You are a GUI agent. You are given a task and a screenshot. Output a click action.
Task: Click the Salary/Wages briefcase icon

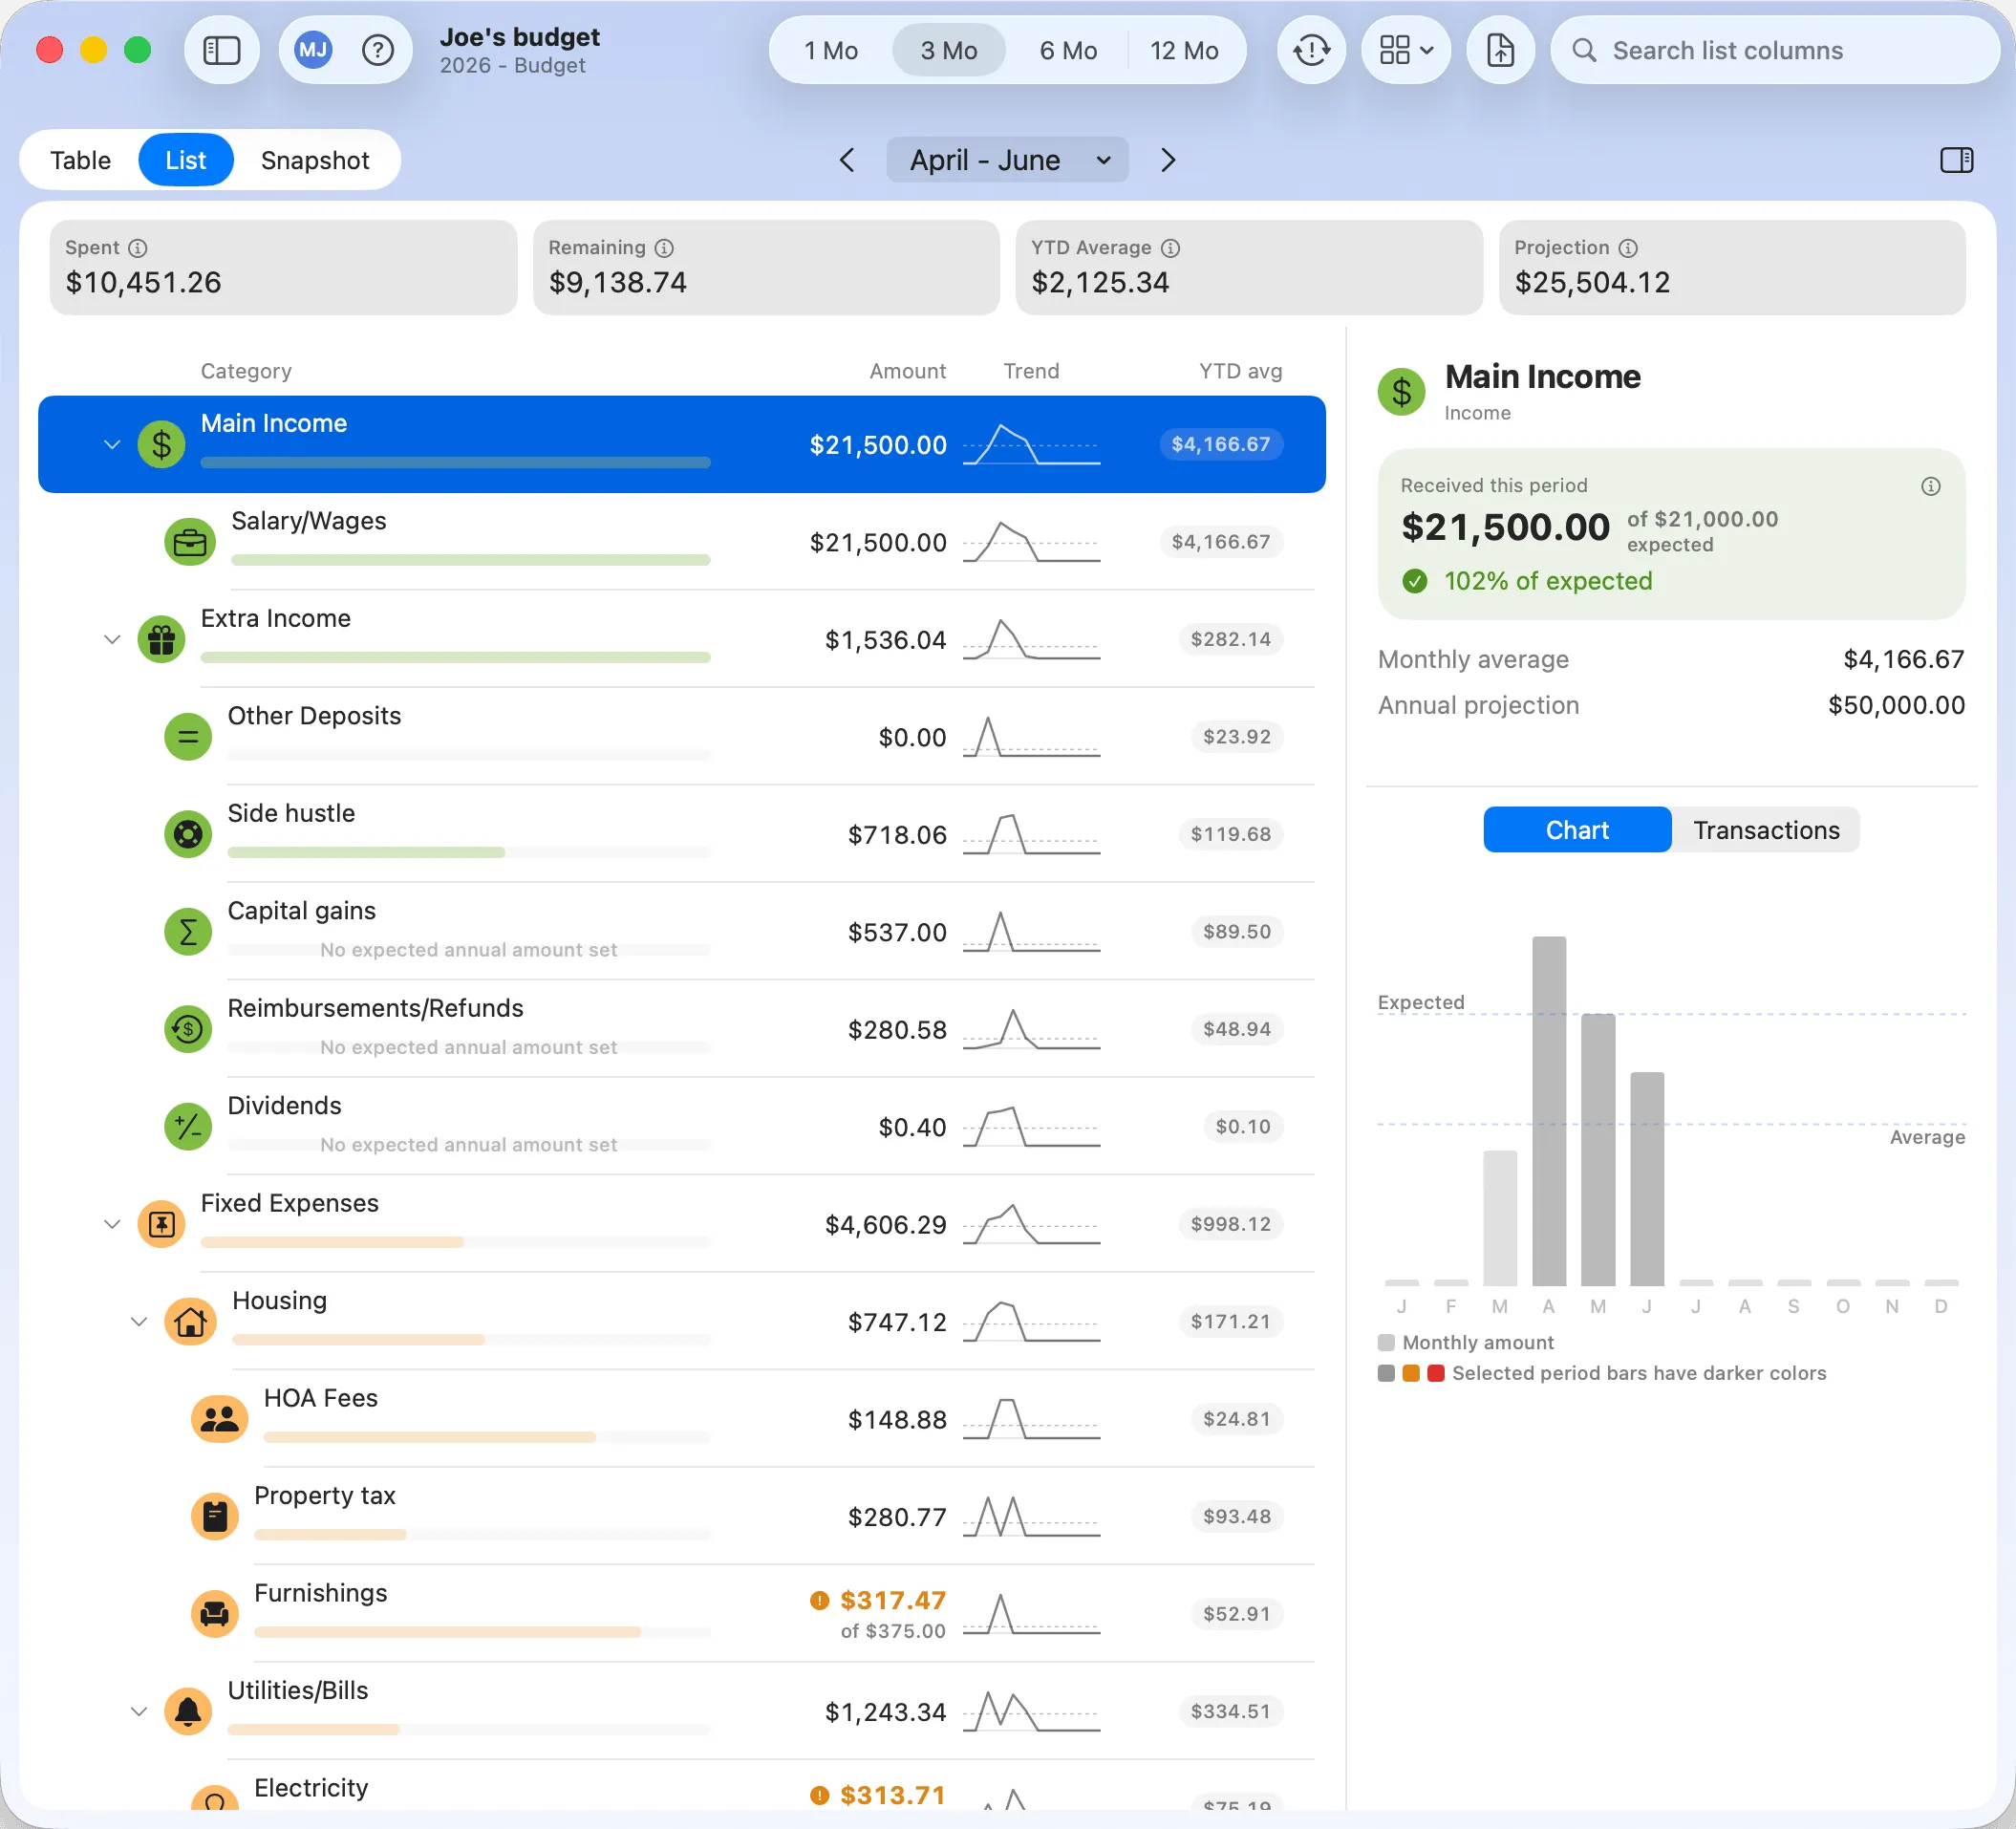(x=189, y=542)
